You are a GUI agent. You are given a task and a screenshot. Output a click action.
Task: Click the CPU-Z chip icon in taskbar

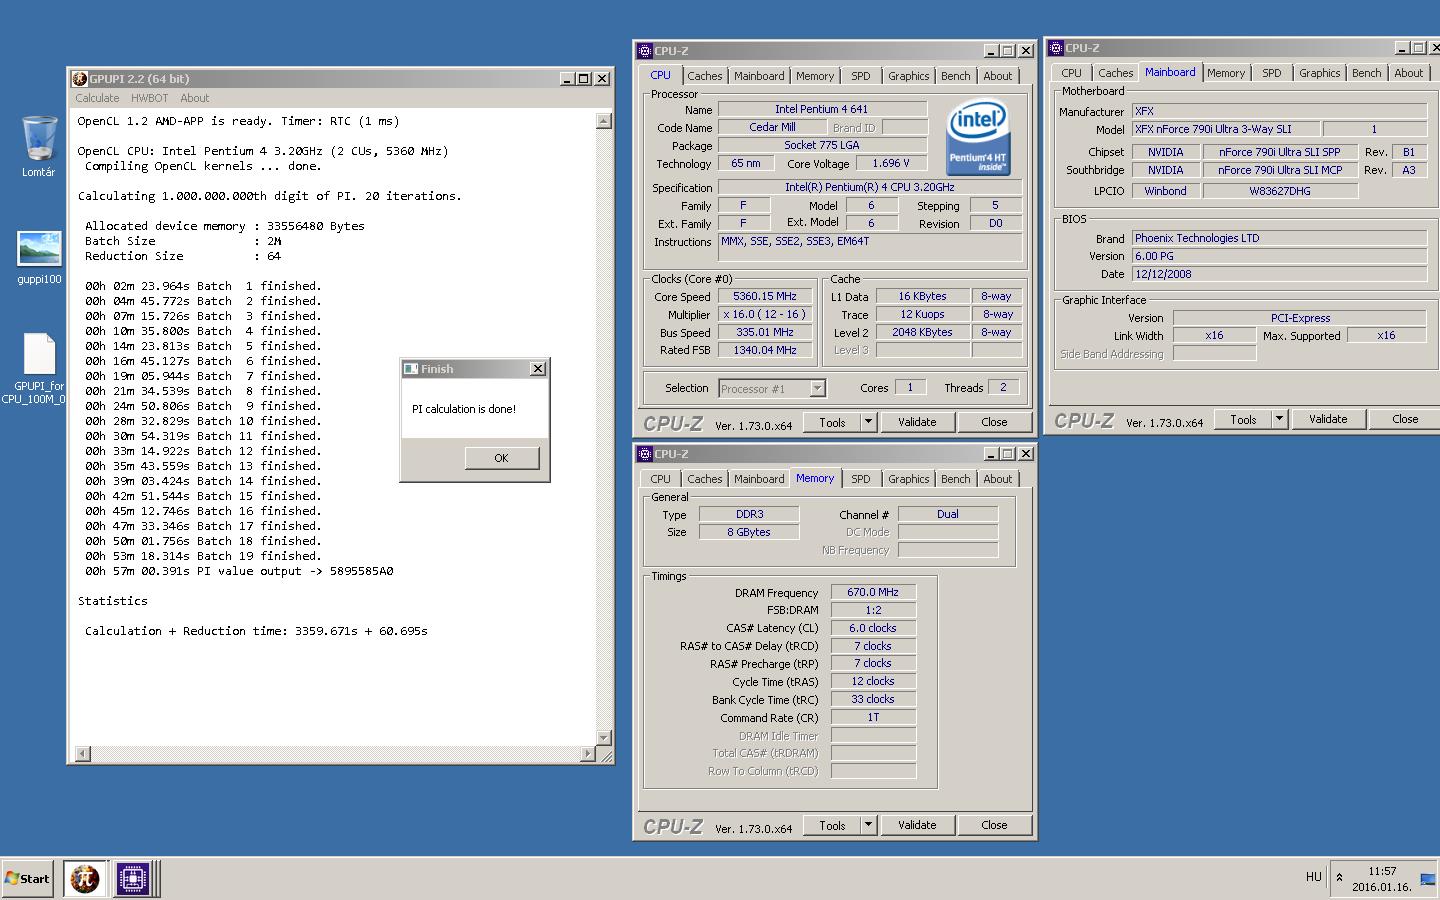132,878
